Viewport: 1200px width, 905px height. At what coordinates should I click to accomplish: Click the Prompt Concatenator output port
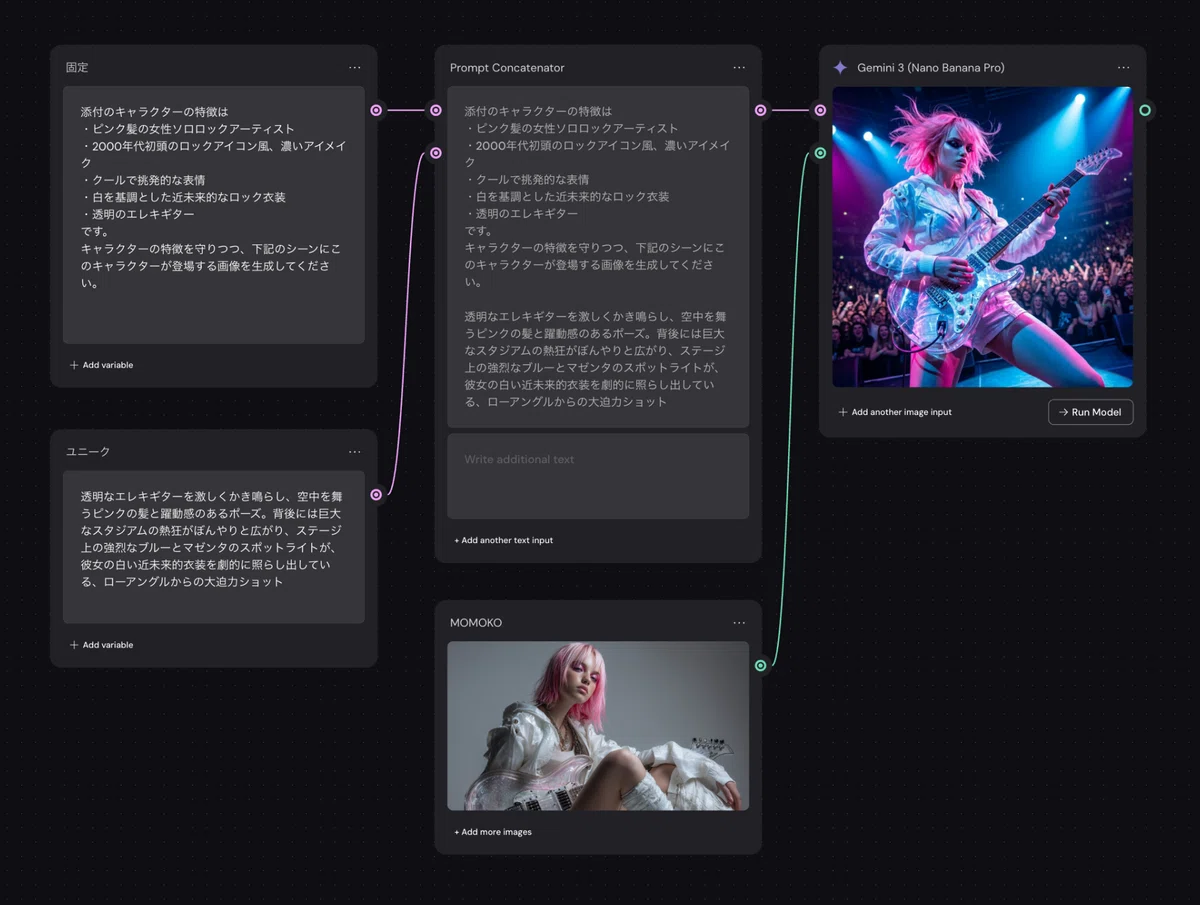point(761,110)
